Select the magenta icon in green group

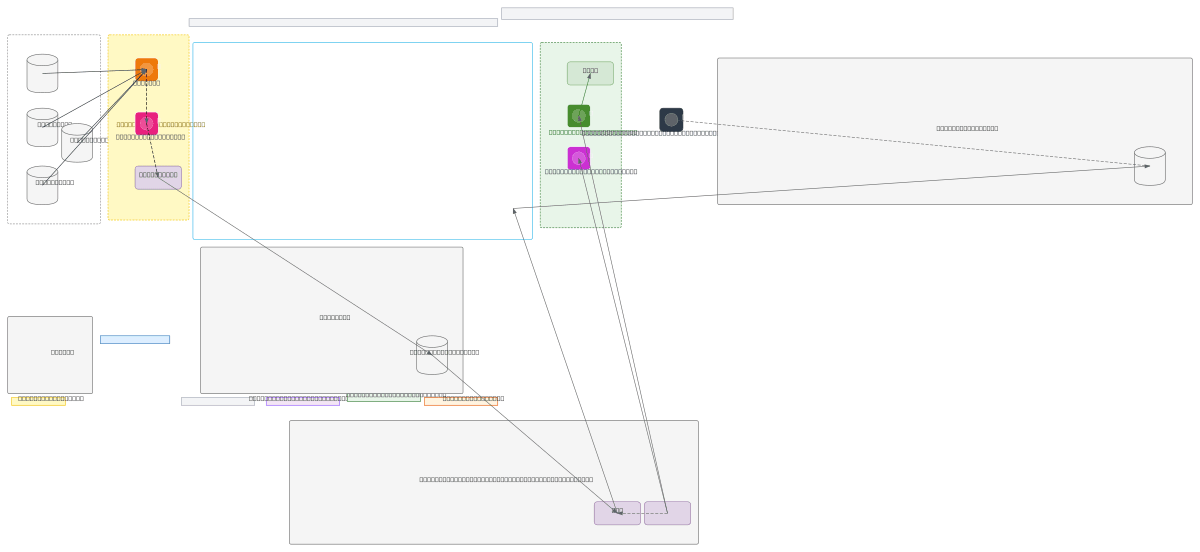point(578,158)
